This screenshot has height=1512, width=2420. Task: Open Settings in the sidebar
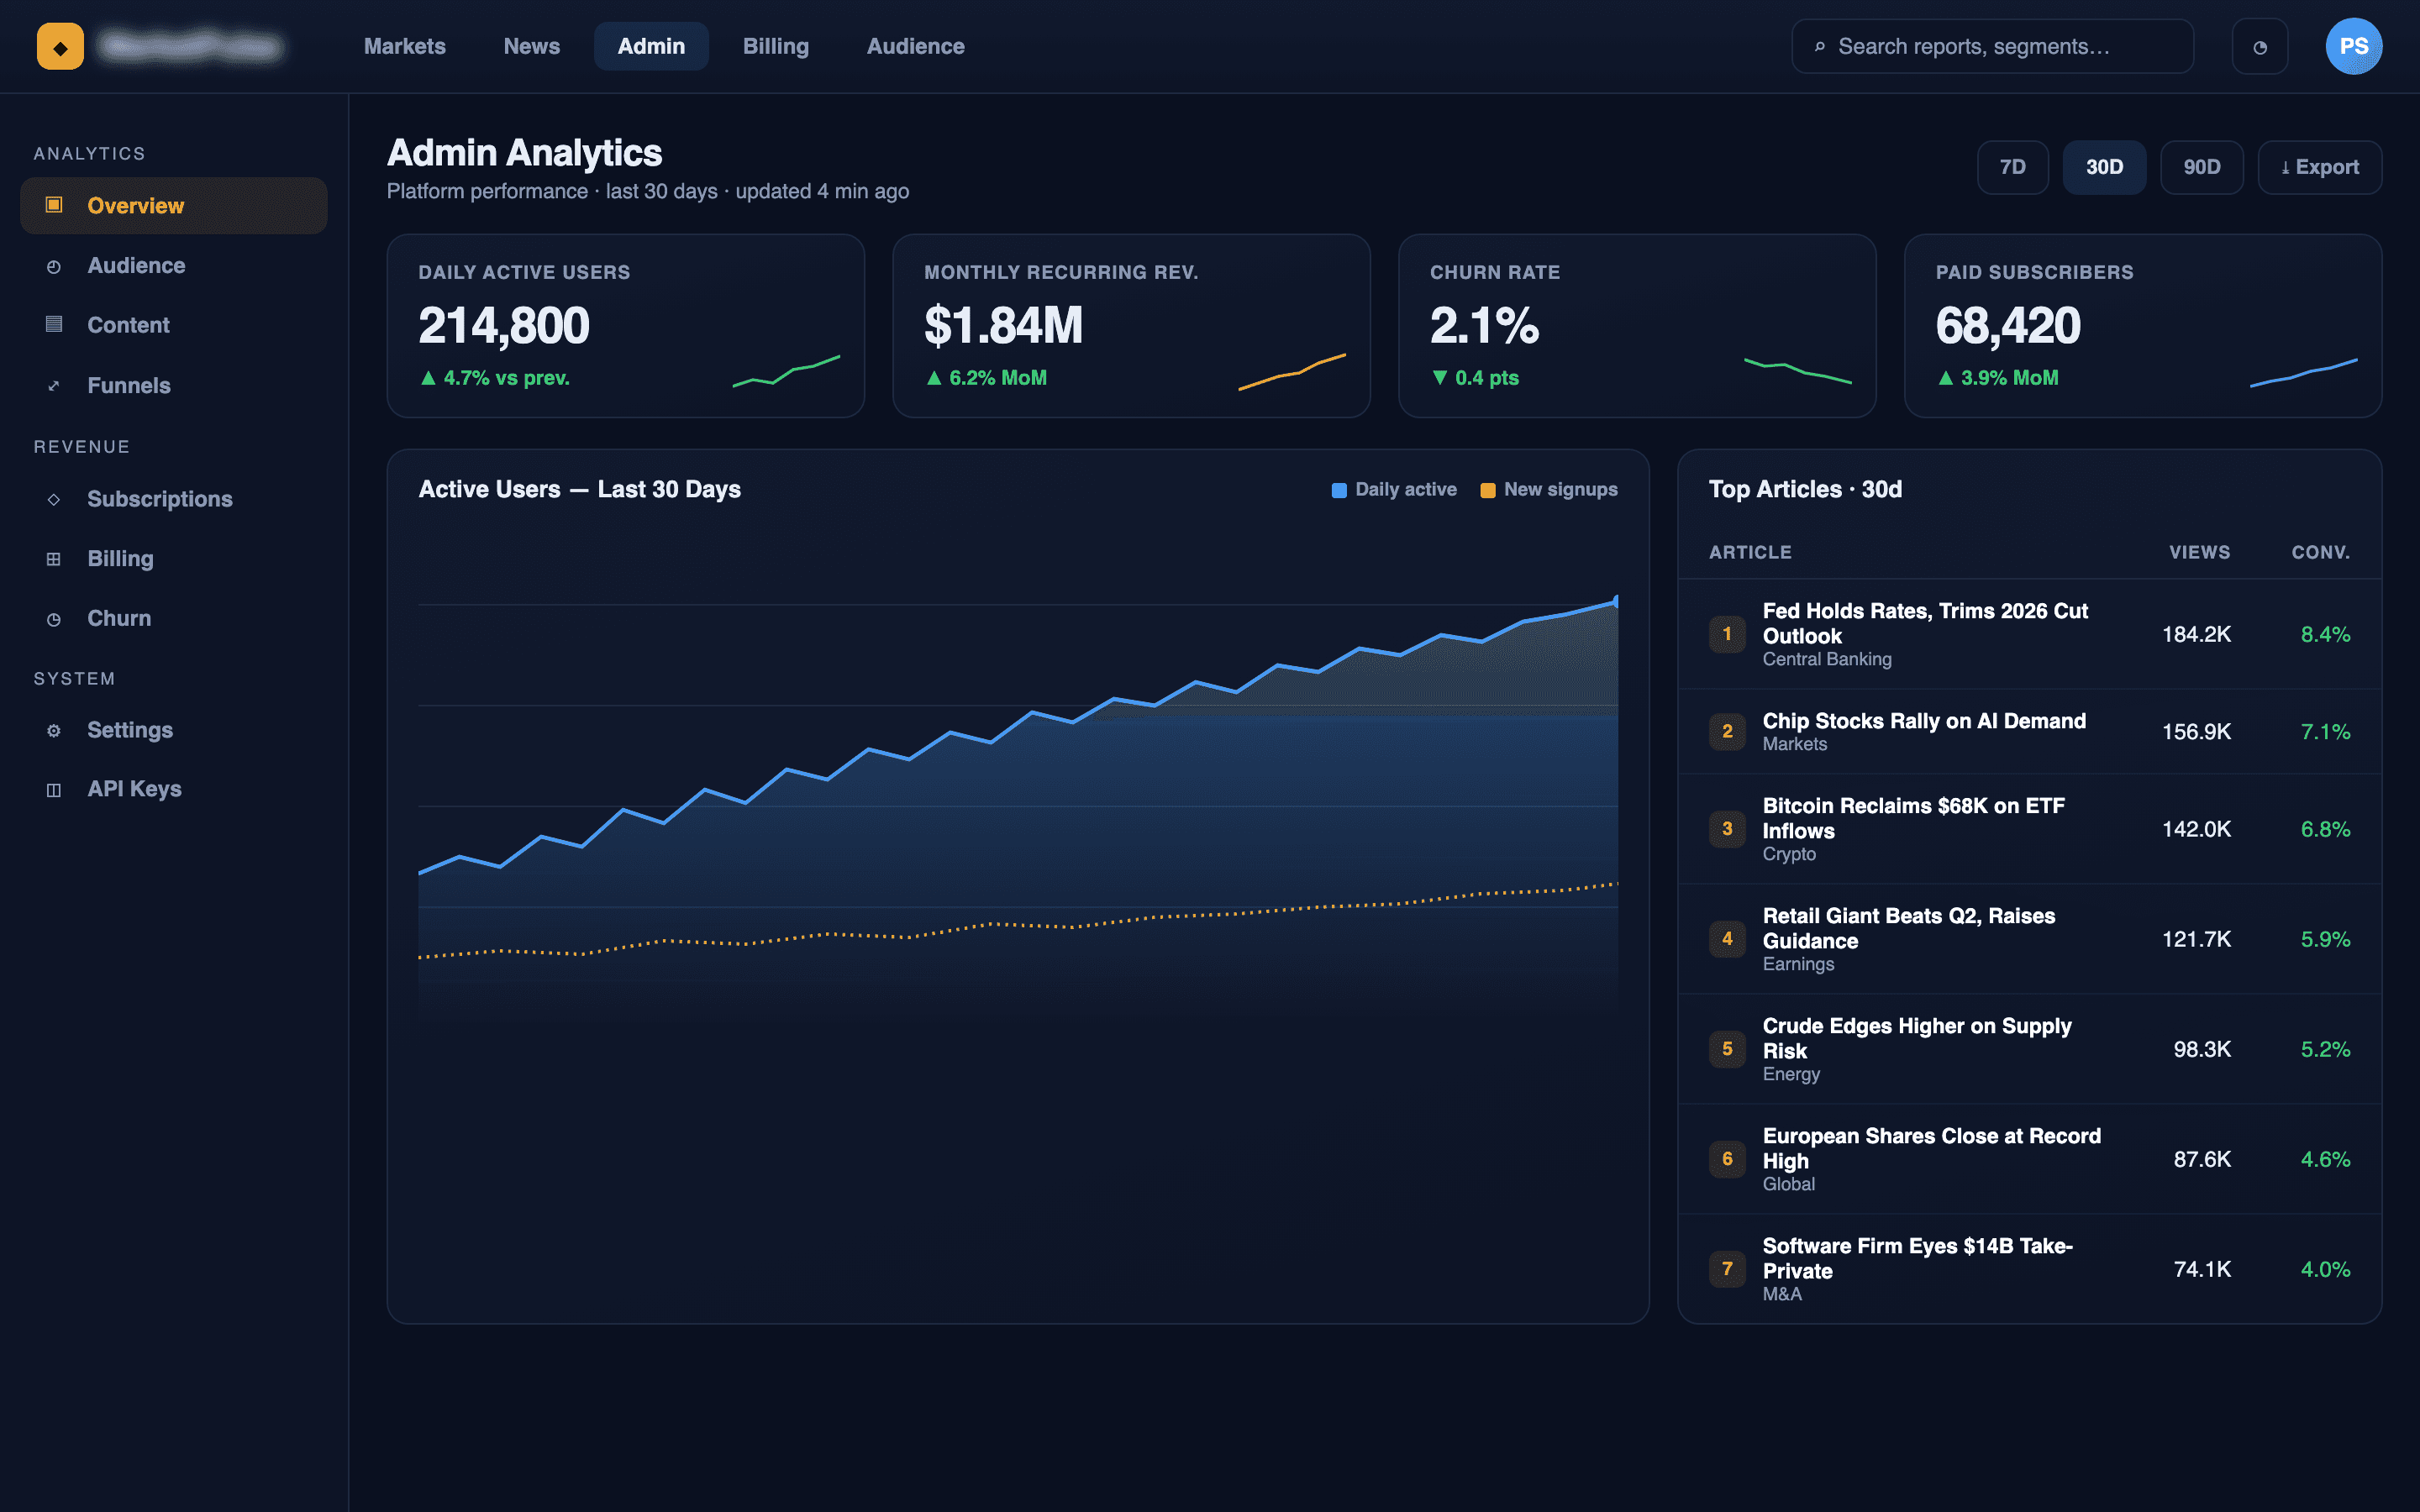click(x=174, y=730)
